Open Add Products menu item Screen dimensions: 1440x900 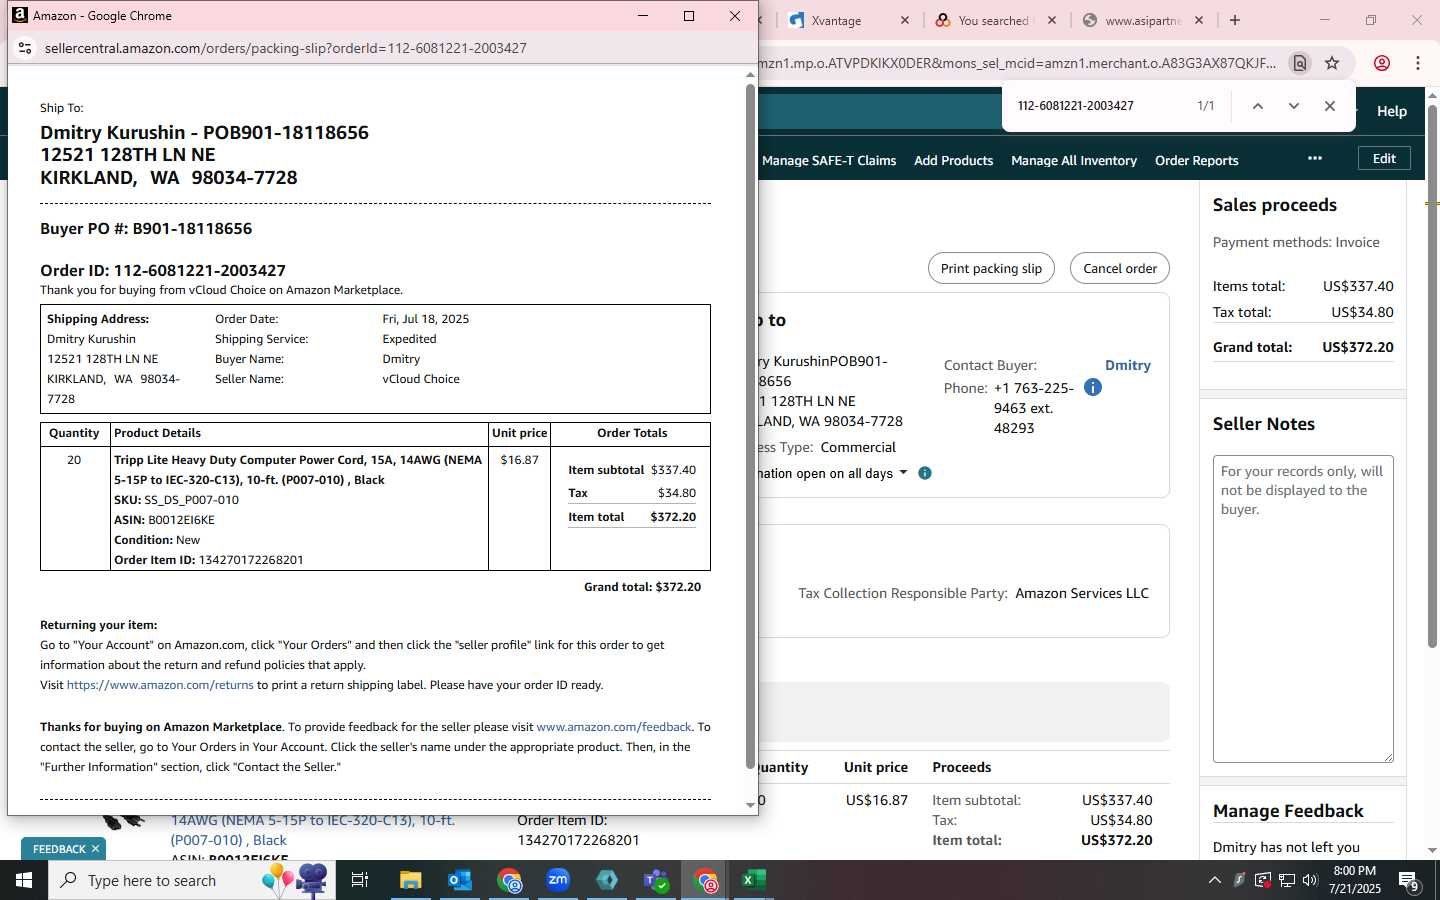tap(953, 160)
